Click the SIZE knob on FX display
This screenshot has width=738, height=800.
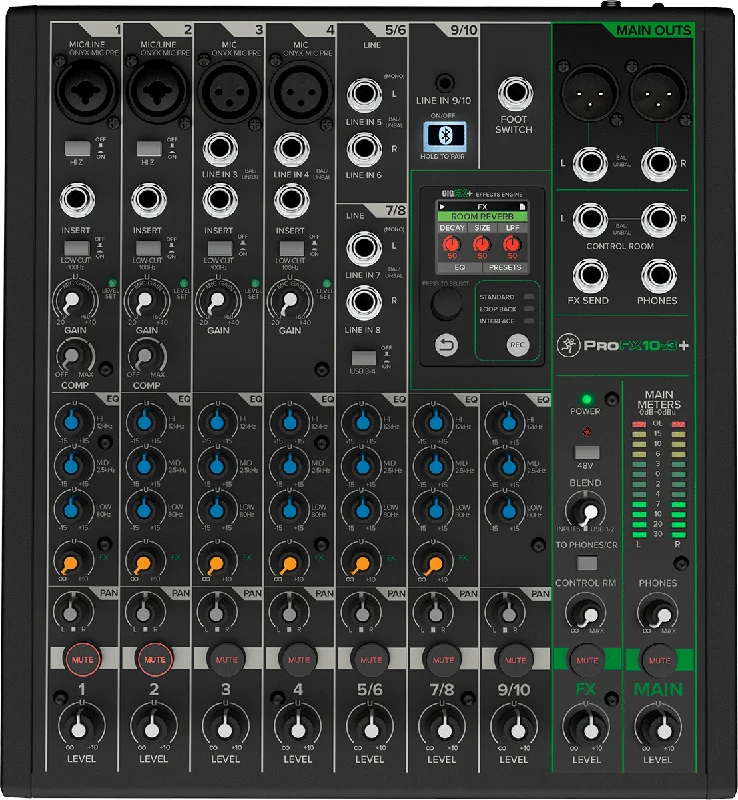[x=482, y=244]
